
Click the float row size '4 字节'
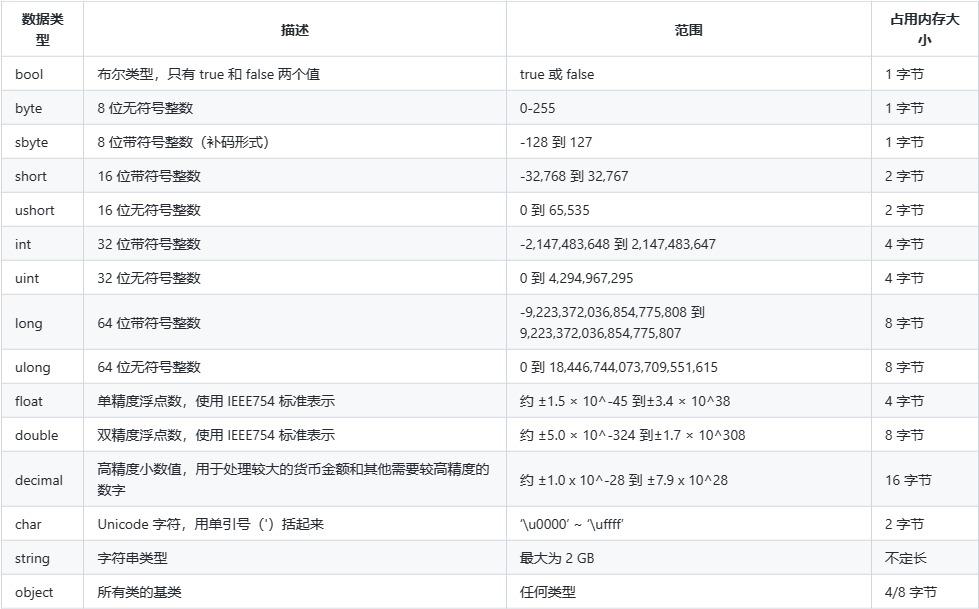(904, 401)
